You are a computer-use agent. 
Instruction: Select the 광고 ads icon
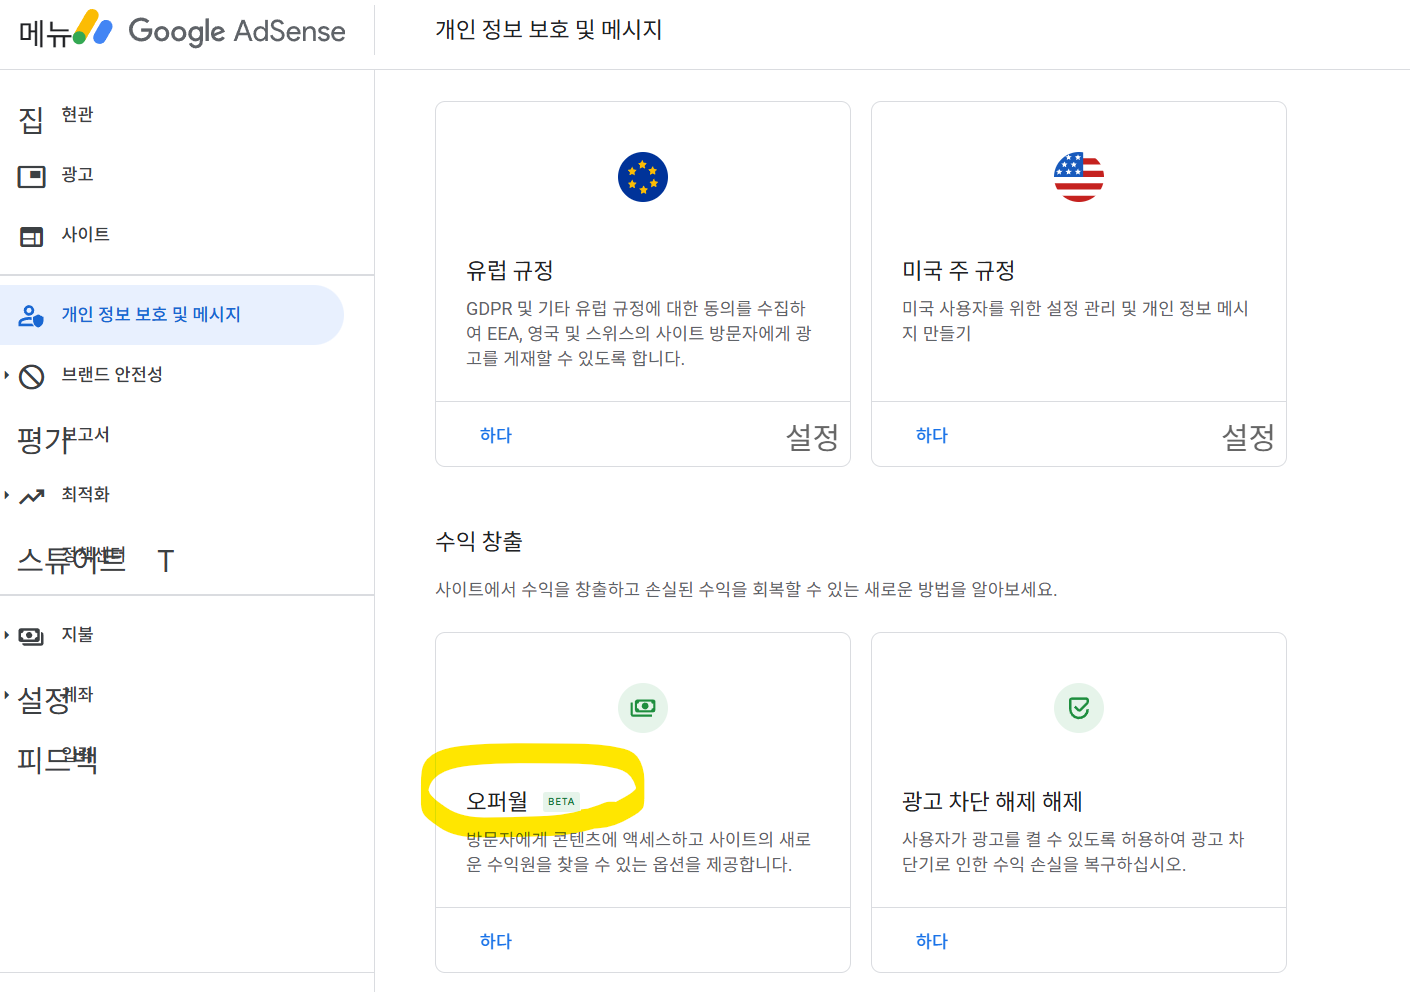click(x=31, y=174)
